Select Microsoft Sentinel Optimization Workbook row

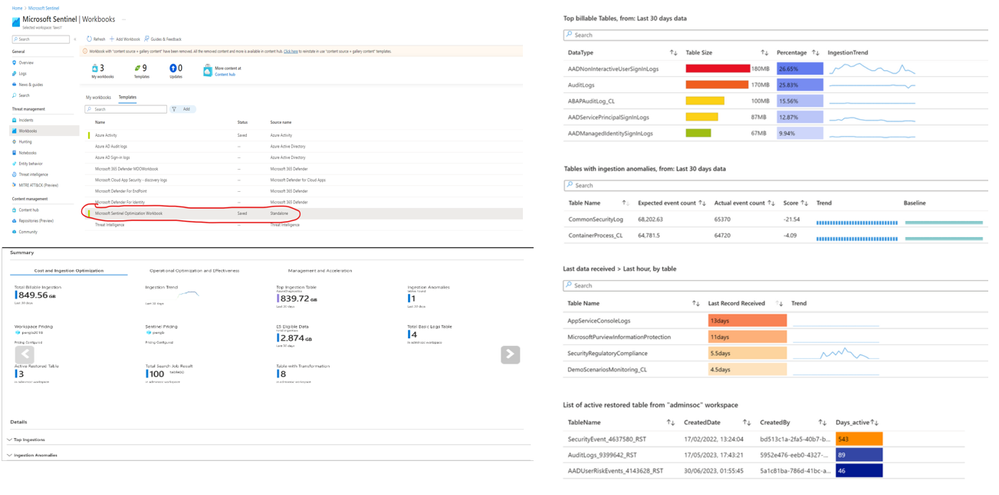(304, 213)
